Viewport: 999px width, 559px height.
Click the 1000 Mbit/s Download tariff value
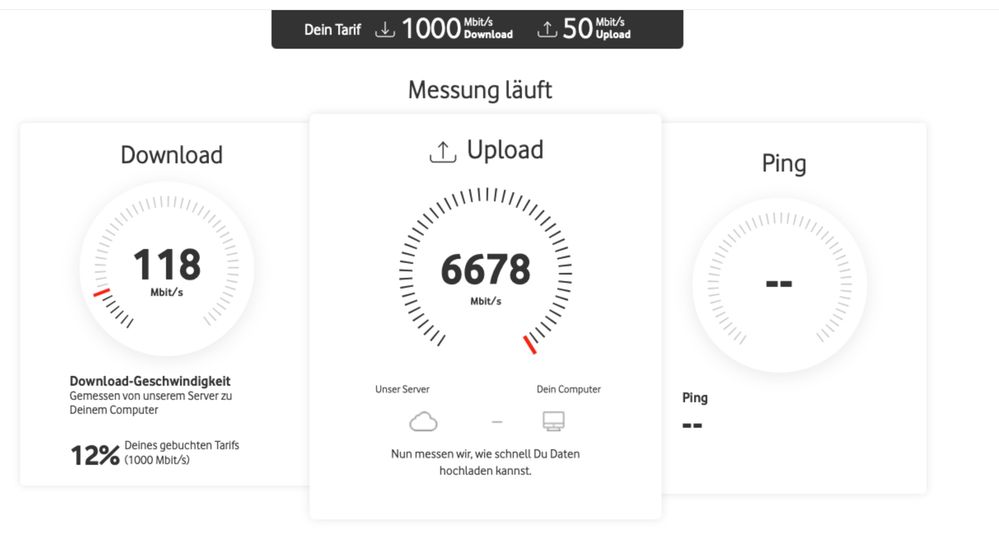457,29
